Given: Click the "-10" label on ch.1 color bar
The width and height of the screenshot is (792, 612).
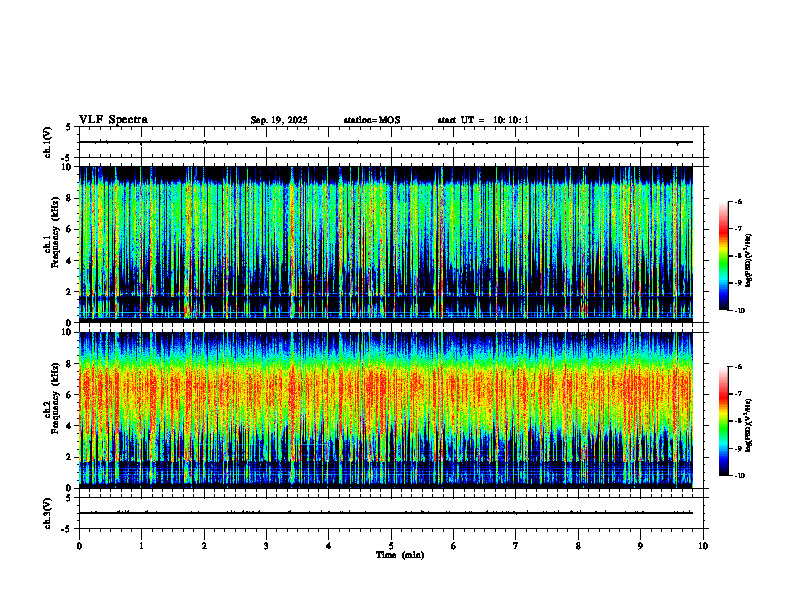Looking at the screenshot, I should [739, 311].
